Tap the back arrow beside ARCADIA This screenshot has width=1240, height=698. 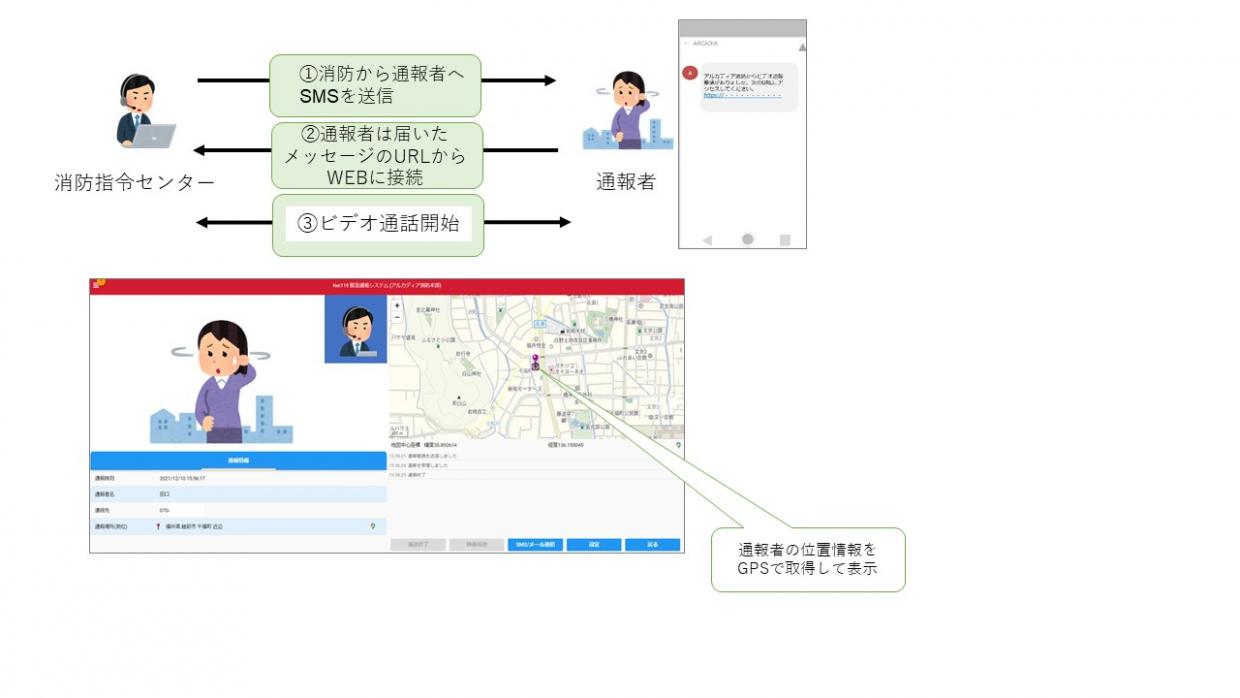[x=686, y=44]
